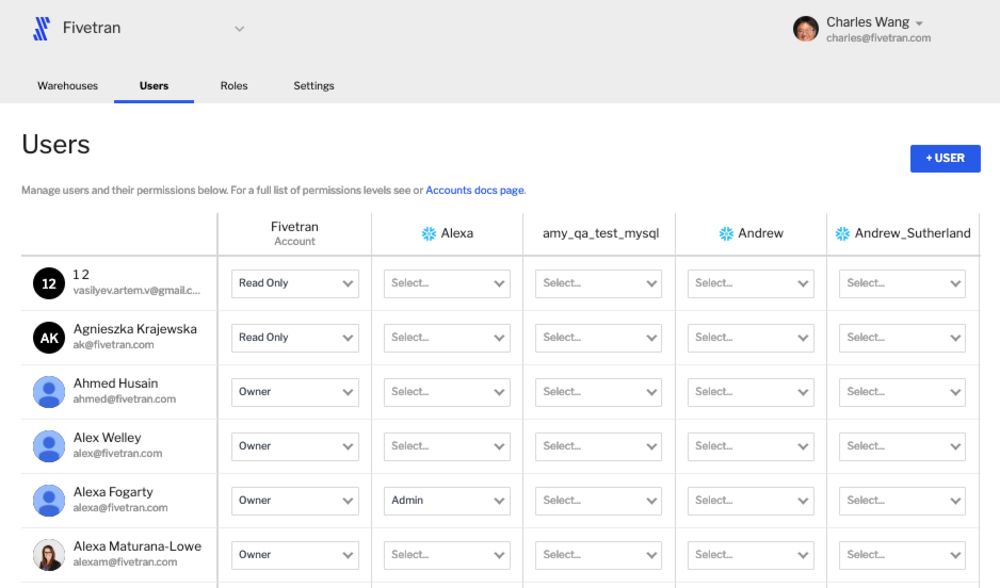Open amy_qa_test_mysql dropdown for Alex Welley

pos(598,446)
